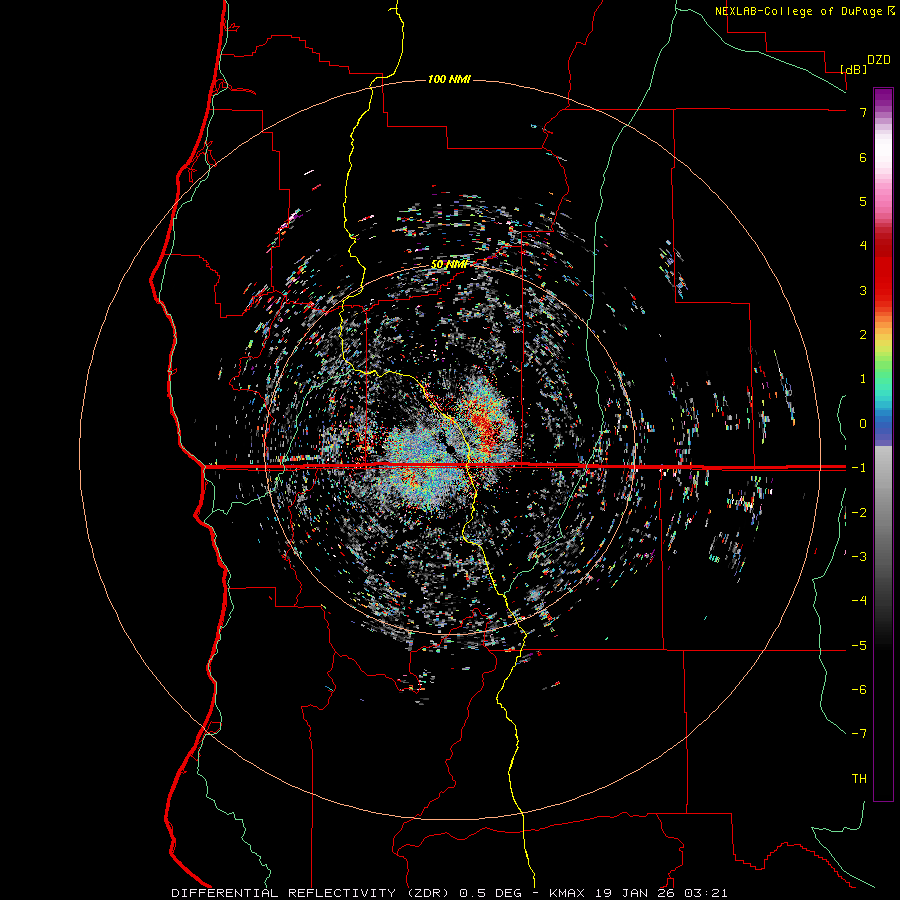Click the -4 value on color scale
Viewport: 900px width, 900px height.
pyautogui.click(x=859, y=601)
